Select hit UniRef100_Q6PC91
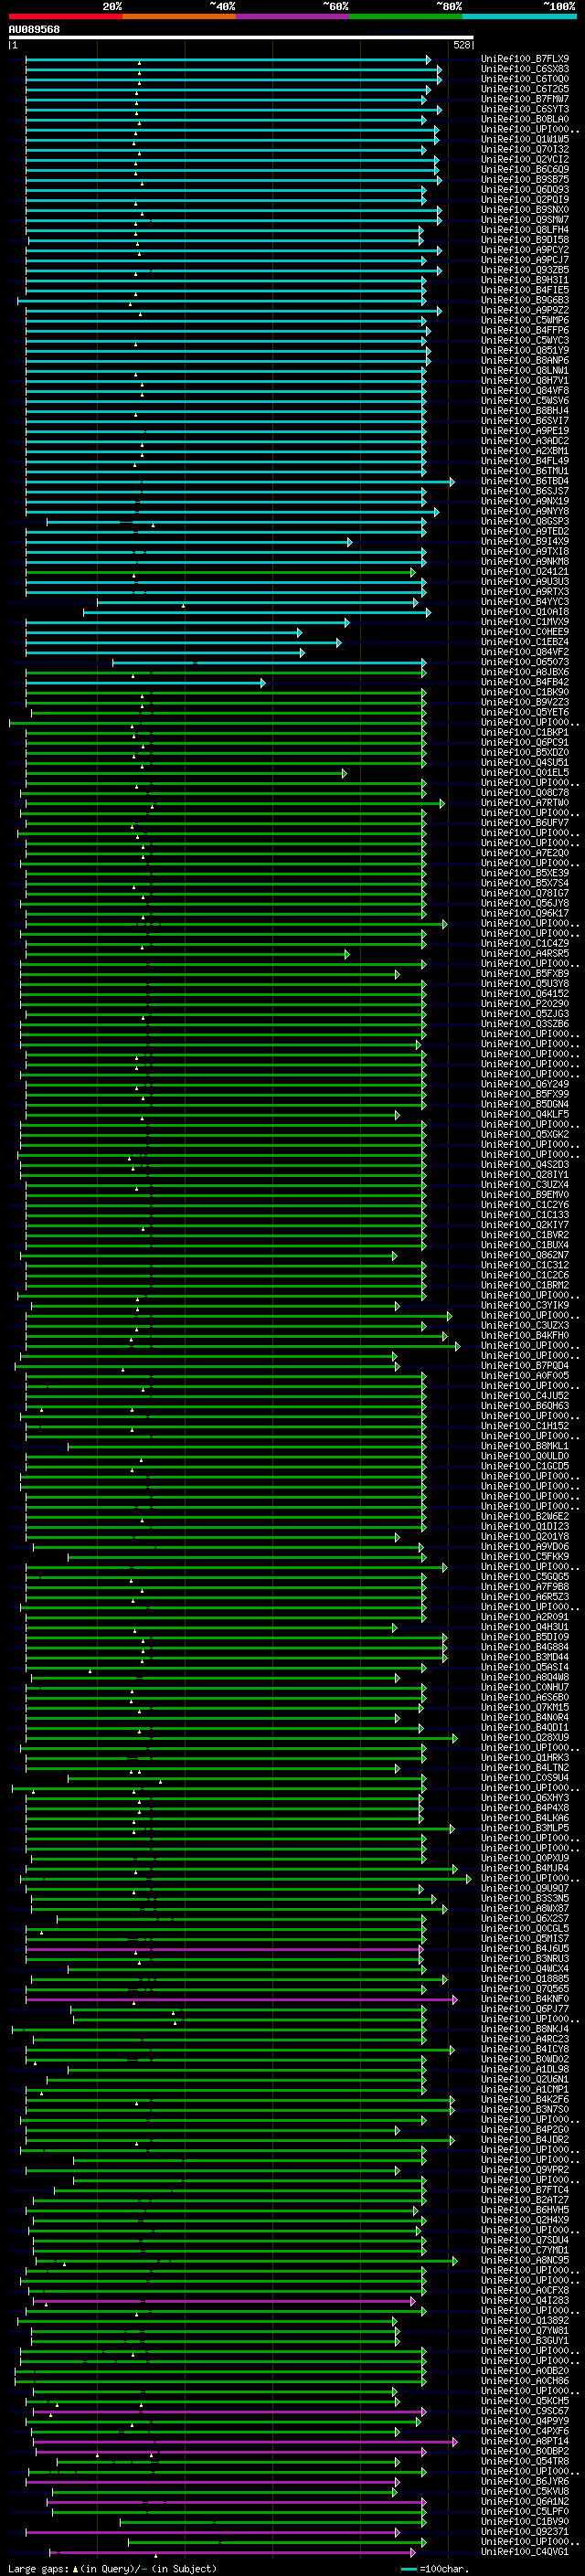 coord(525,742)
